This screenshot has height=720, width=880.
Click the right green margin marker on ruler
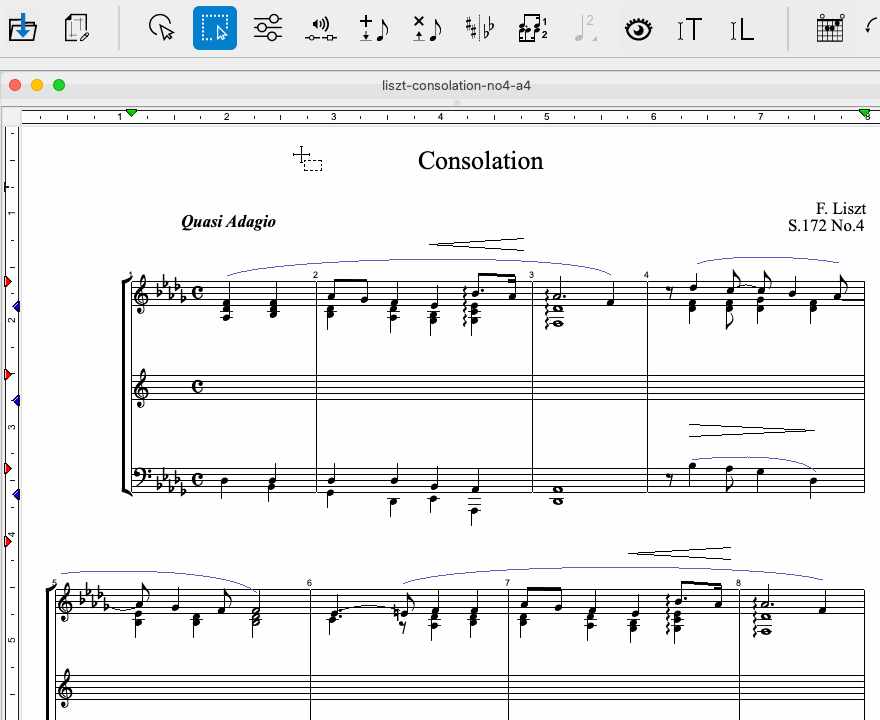864,113
